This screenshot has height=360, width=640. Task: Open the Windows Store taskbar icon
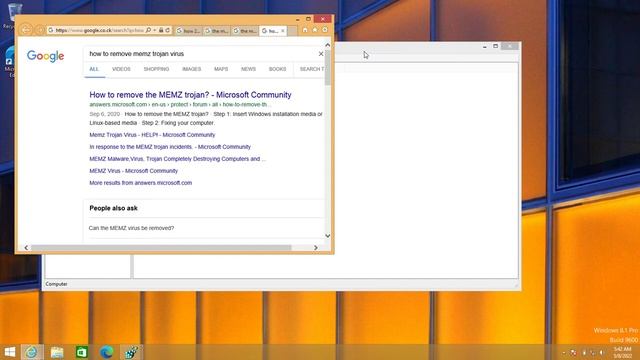pos(82,352)
